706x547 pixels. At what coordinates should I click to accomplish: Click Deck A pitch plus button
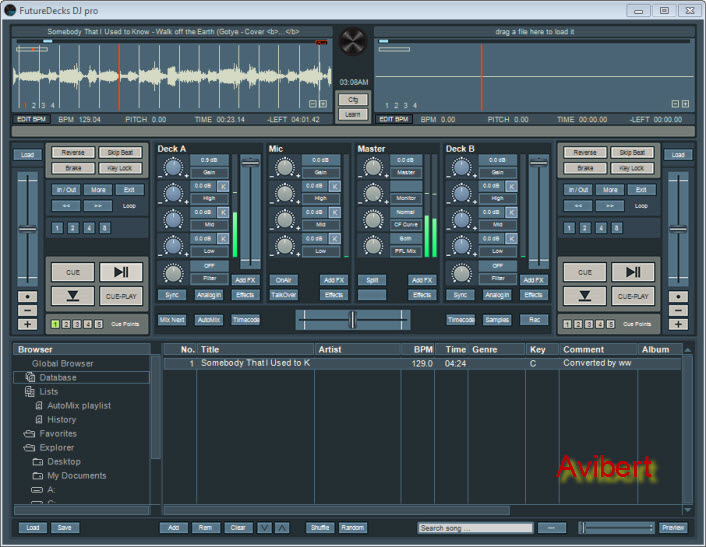tap(27, 324)
